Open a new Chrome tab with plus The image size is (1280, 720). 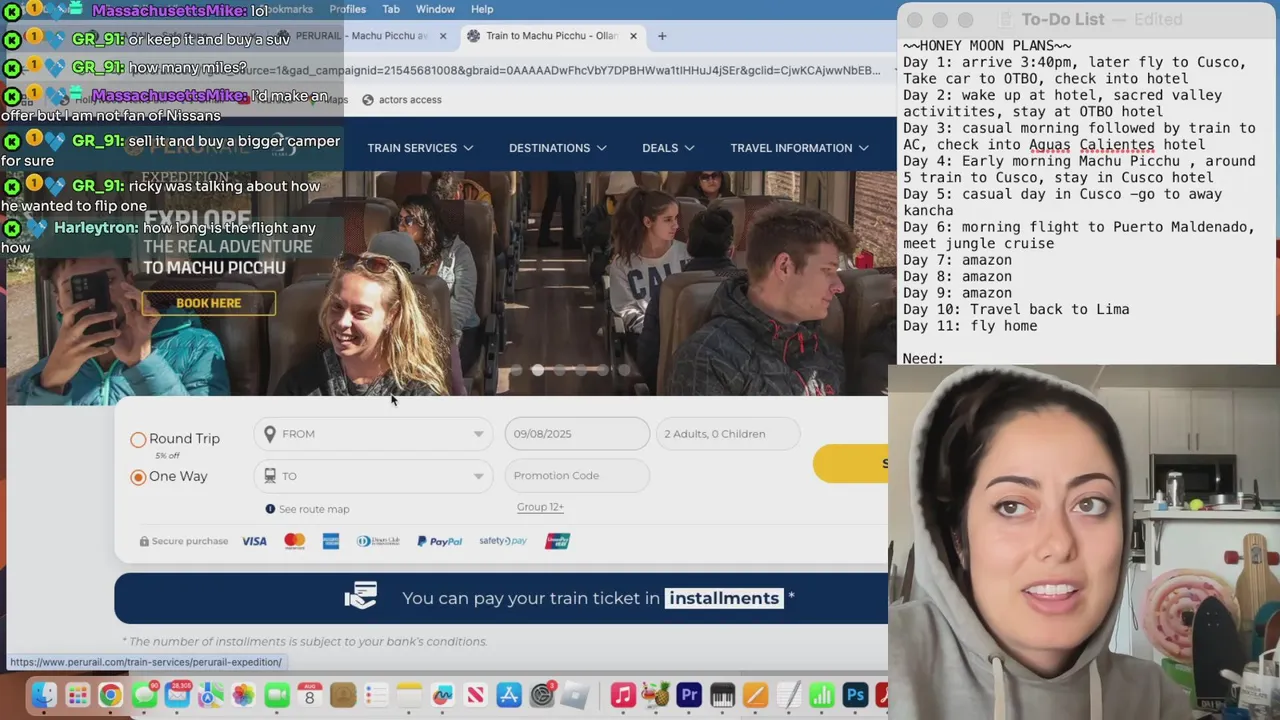(661, 36)
